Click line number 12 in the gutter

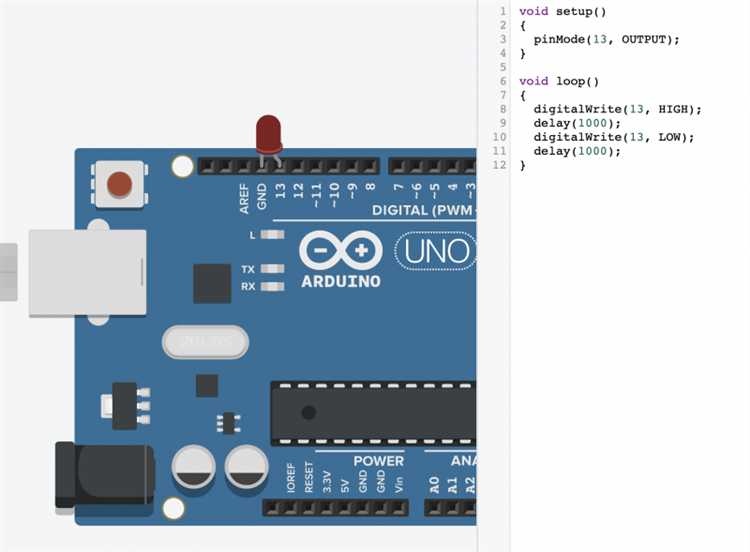(499, 165)
